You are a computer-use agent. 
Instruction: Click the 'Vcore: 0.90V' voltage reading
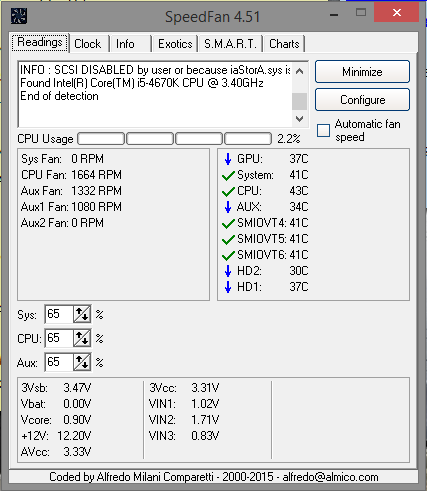pyautogui.click(x=56, y=420)
